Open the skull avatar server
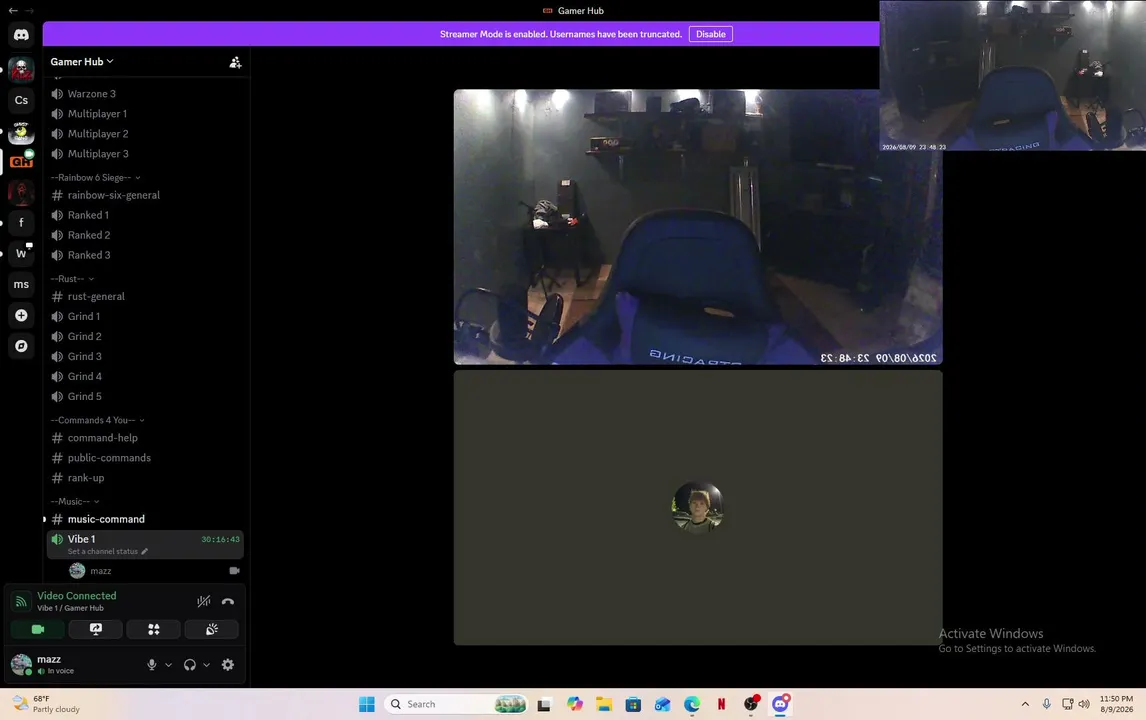 (x=21, y=69)
